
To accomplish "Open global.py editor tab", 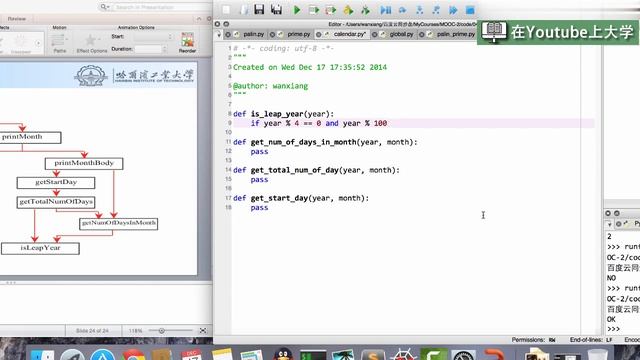I will [x=401, y=34].
